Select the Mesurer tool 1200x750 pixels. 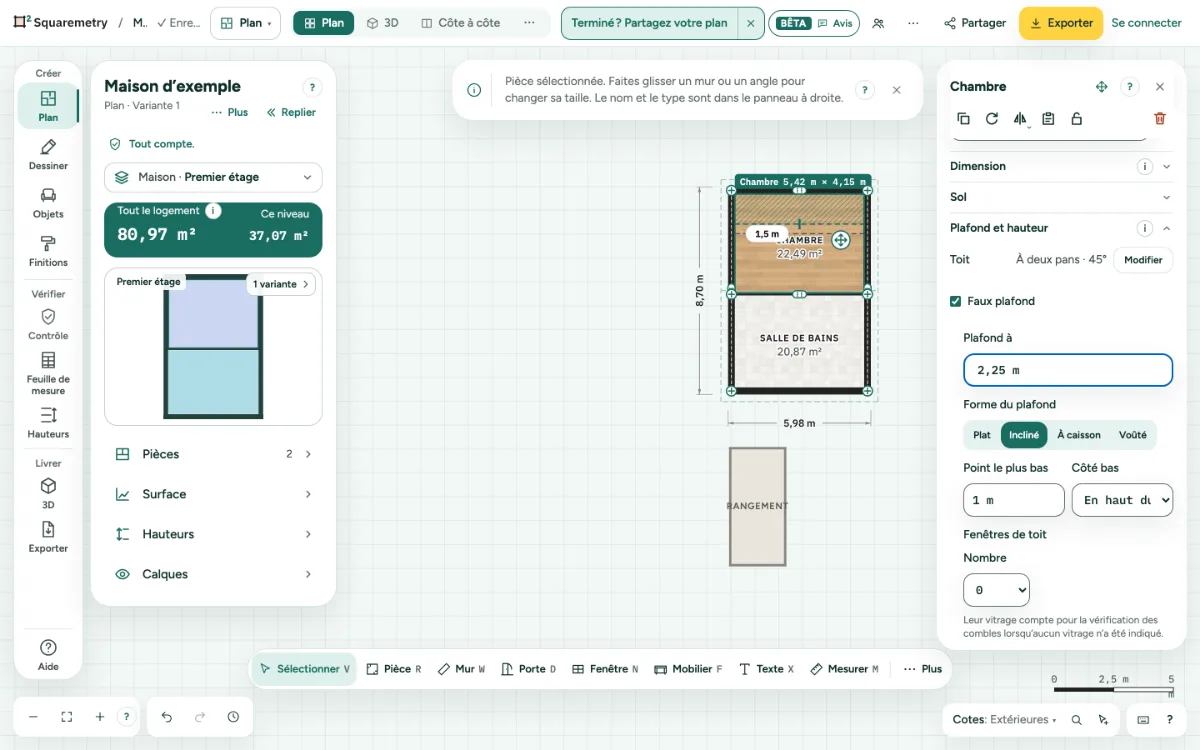point(844,669)
